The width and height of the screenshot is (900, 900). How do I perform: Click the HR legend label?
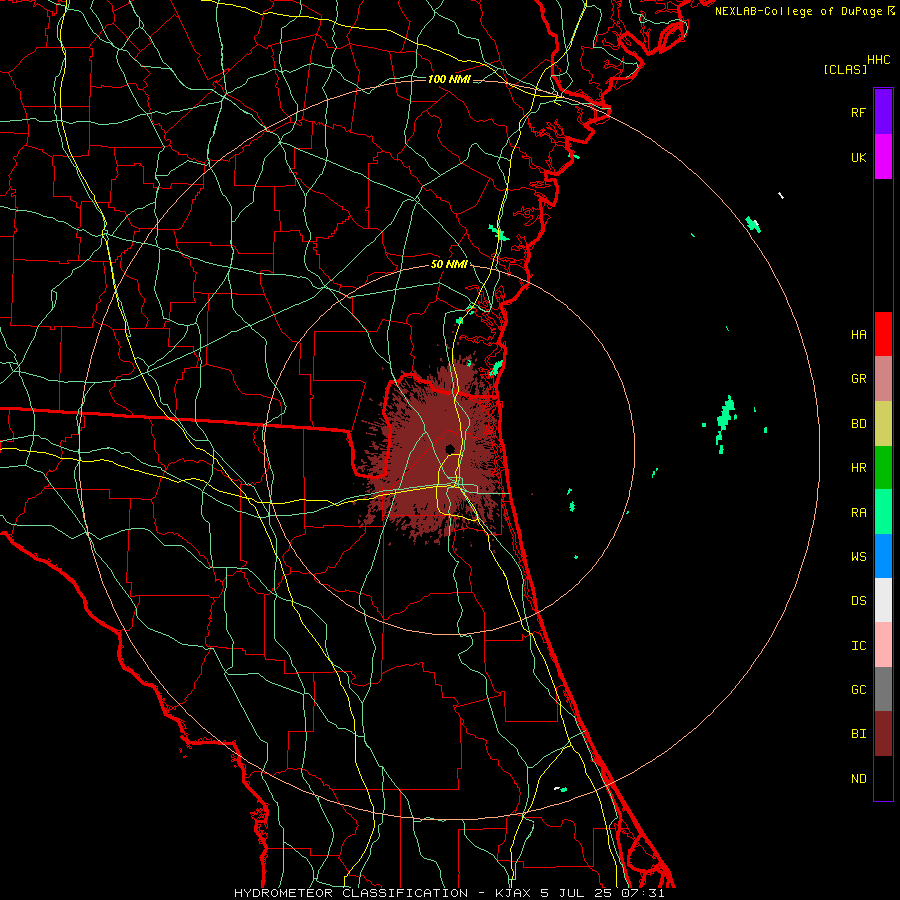[x=858, y=468]
